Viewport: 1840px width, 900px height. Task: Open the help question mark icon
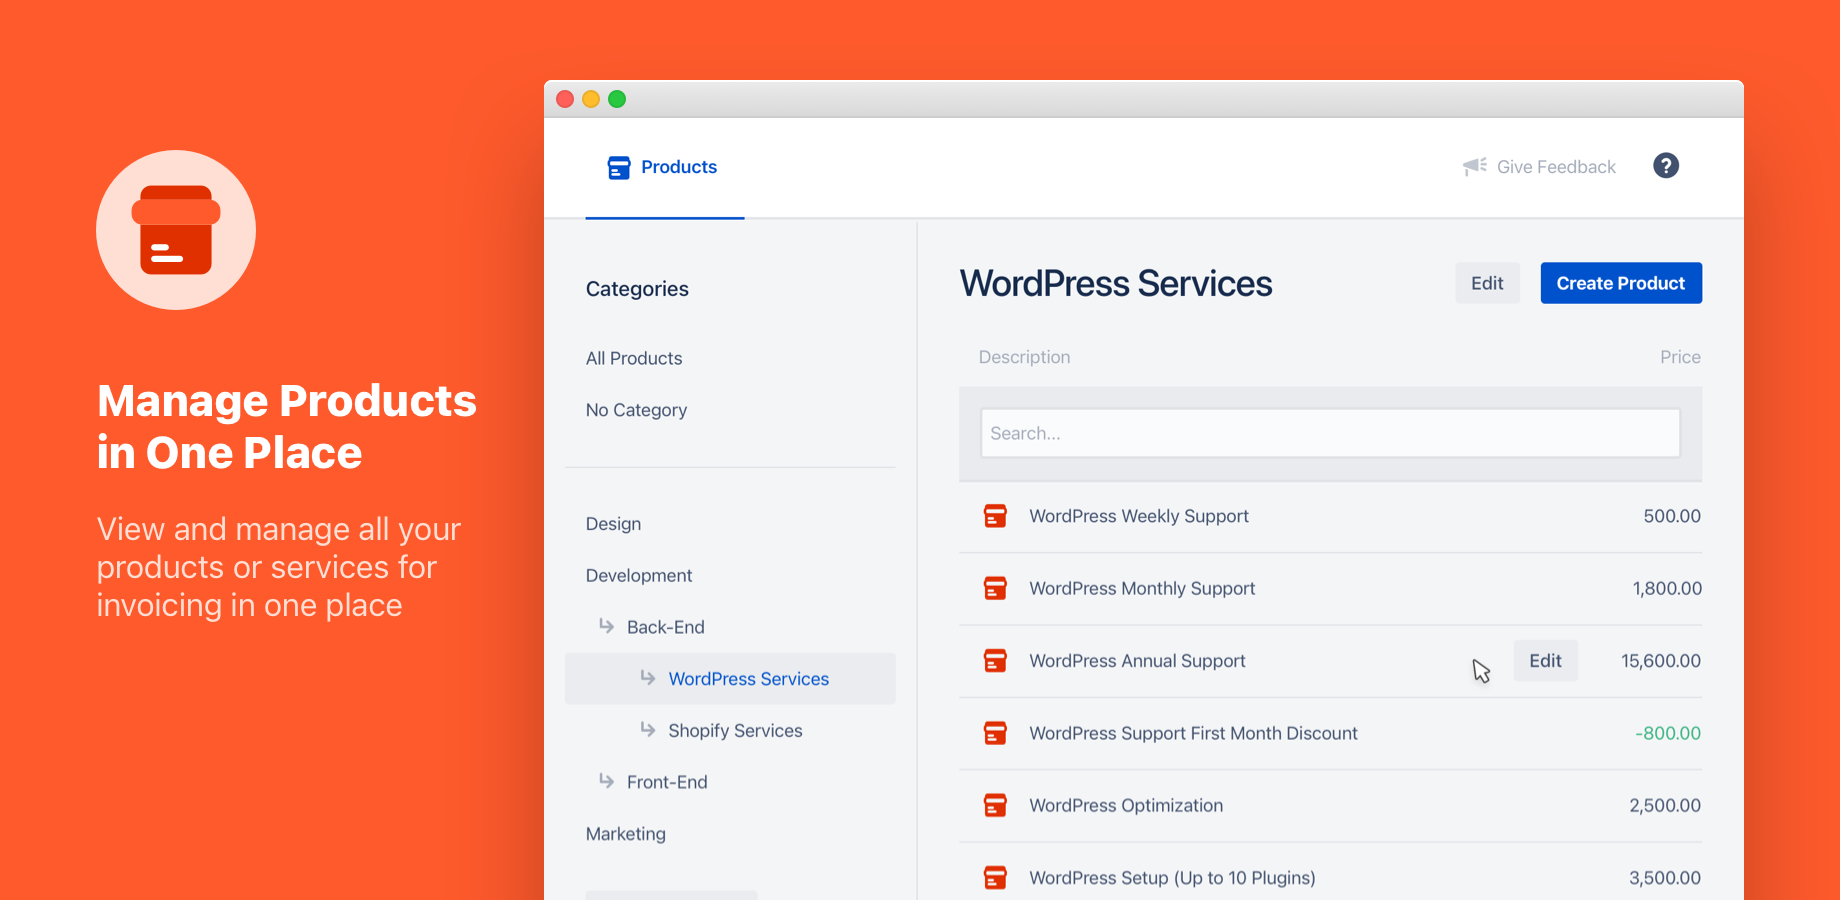click(1666, 166)
